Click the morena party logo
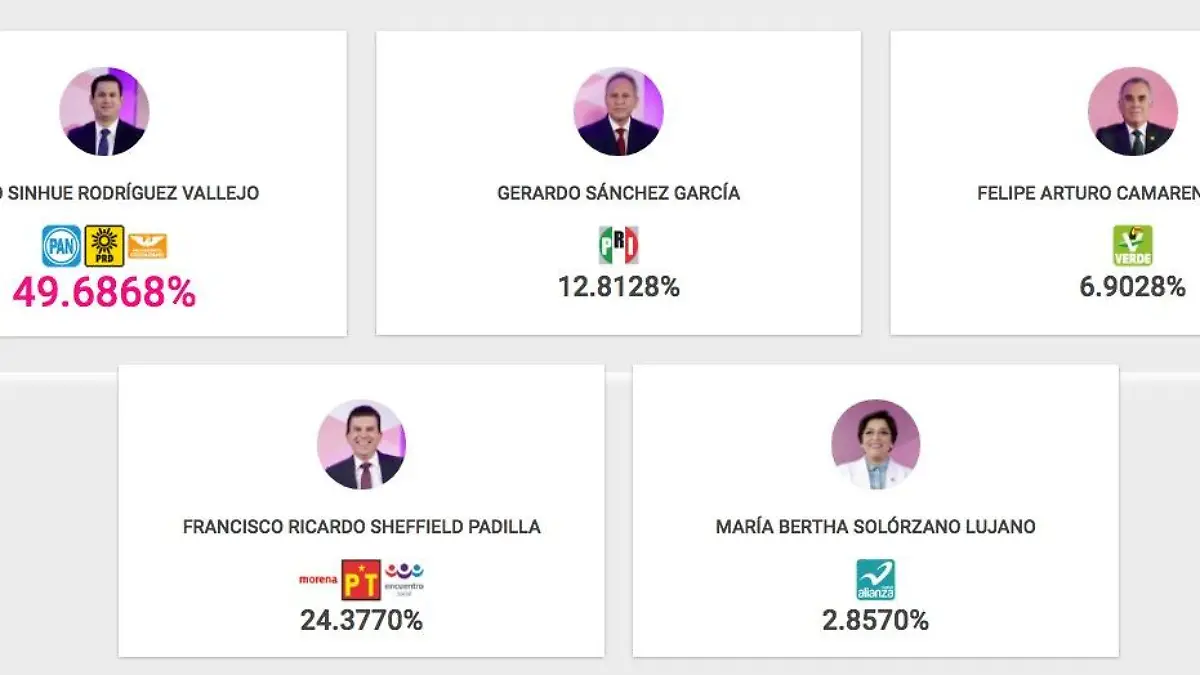This screenshot has height=675, width=1200. pos(318,579)
